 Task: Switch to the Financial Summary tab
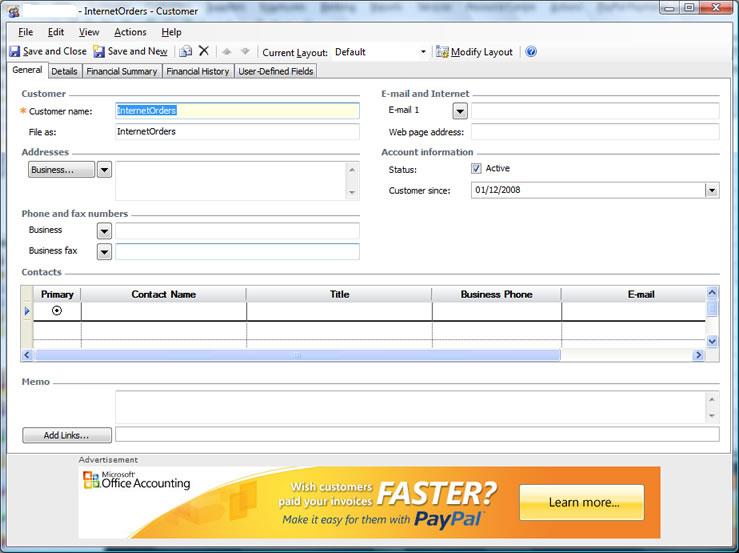click(x=122, y=71)
